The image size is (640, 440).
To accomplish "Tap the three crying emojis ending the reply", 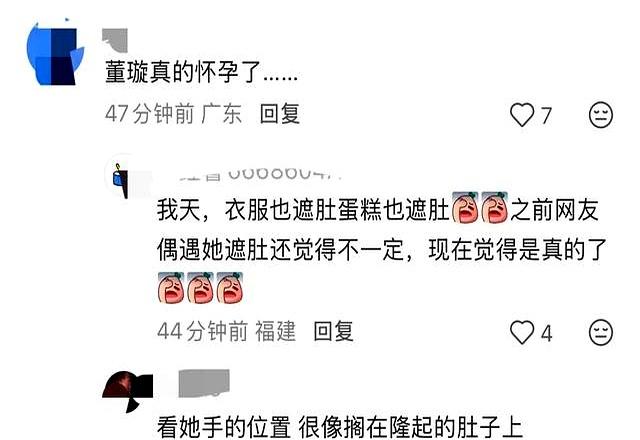I will pyautogui.click(x=200, y=287).
